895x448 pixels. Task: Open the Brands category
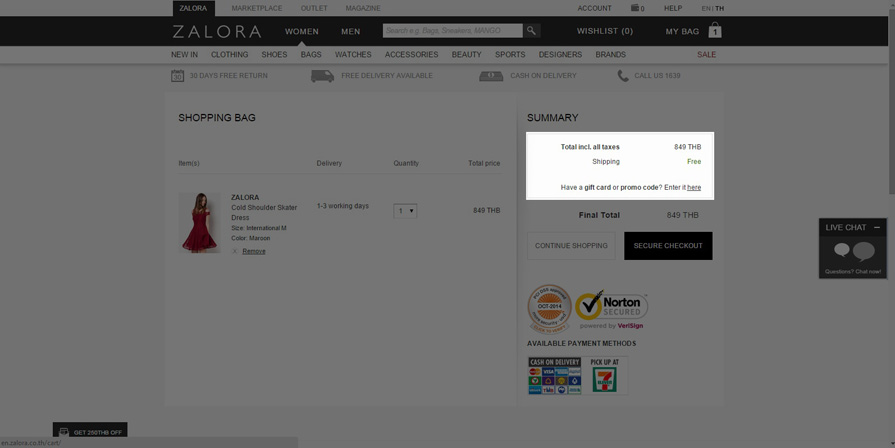pos(611,55)
